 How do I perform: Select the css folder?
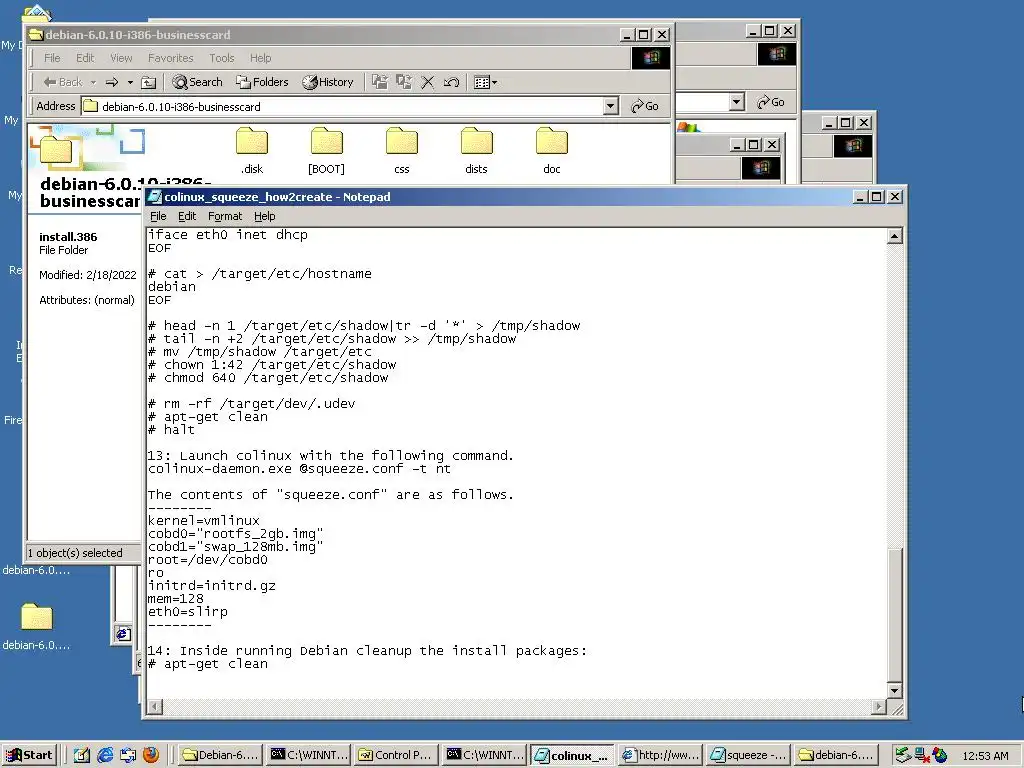coord(402,151)
